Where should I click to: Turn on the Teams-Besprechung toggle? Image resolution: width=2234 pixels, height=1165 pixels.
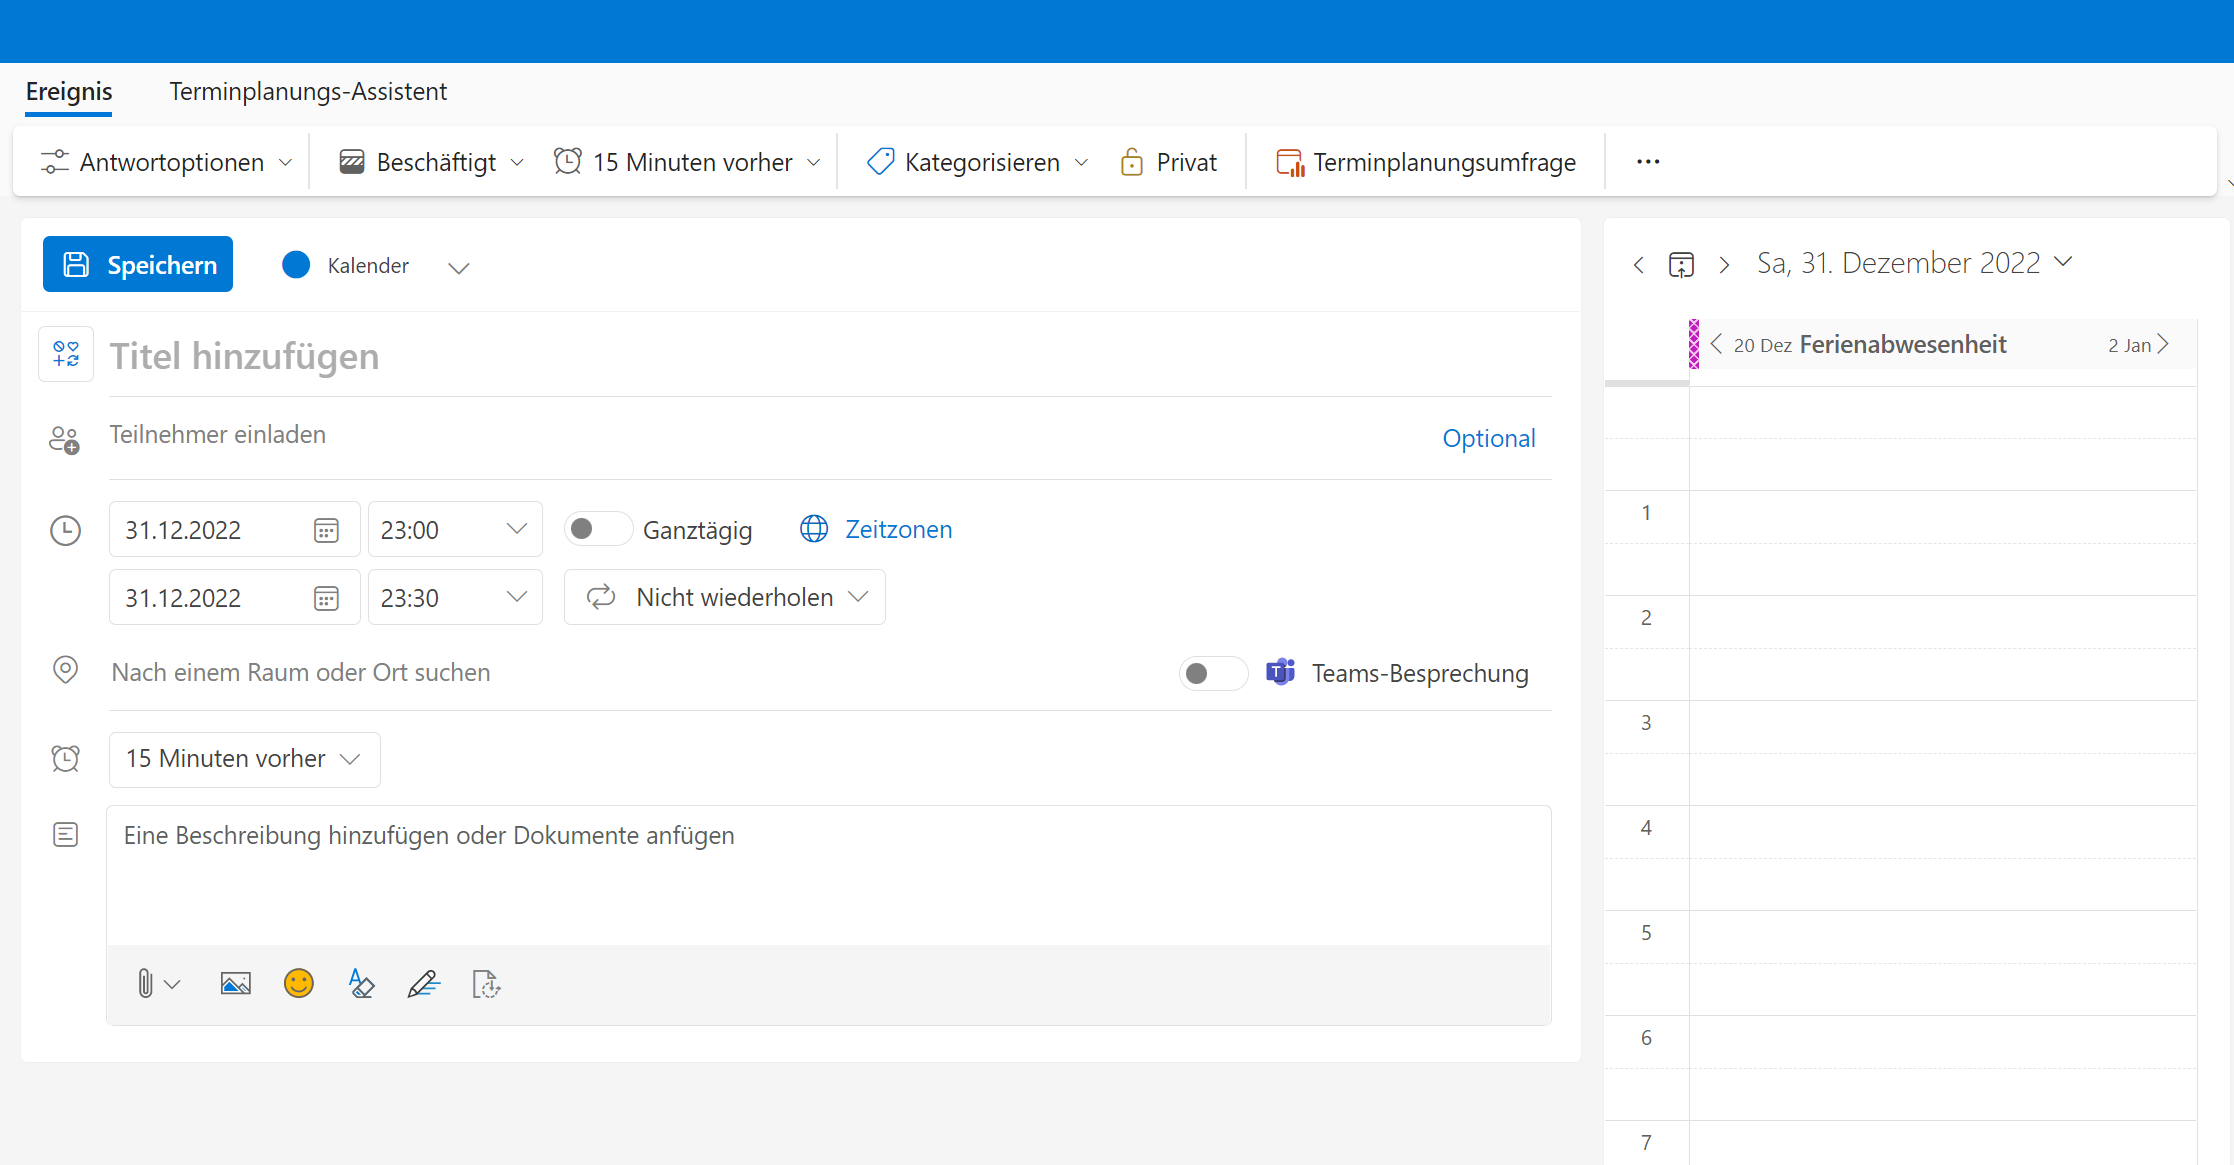pos(1212,673)
